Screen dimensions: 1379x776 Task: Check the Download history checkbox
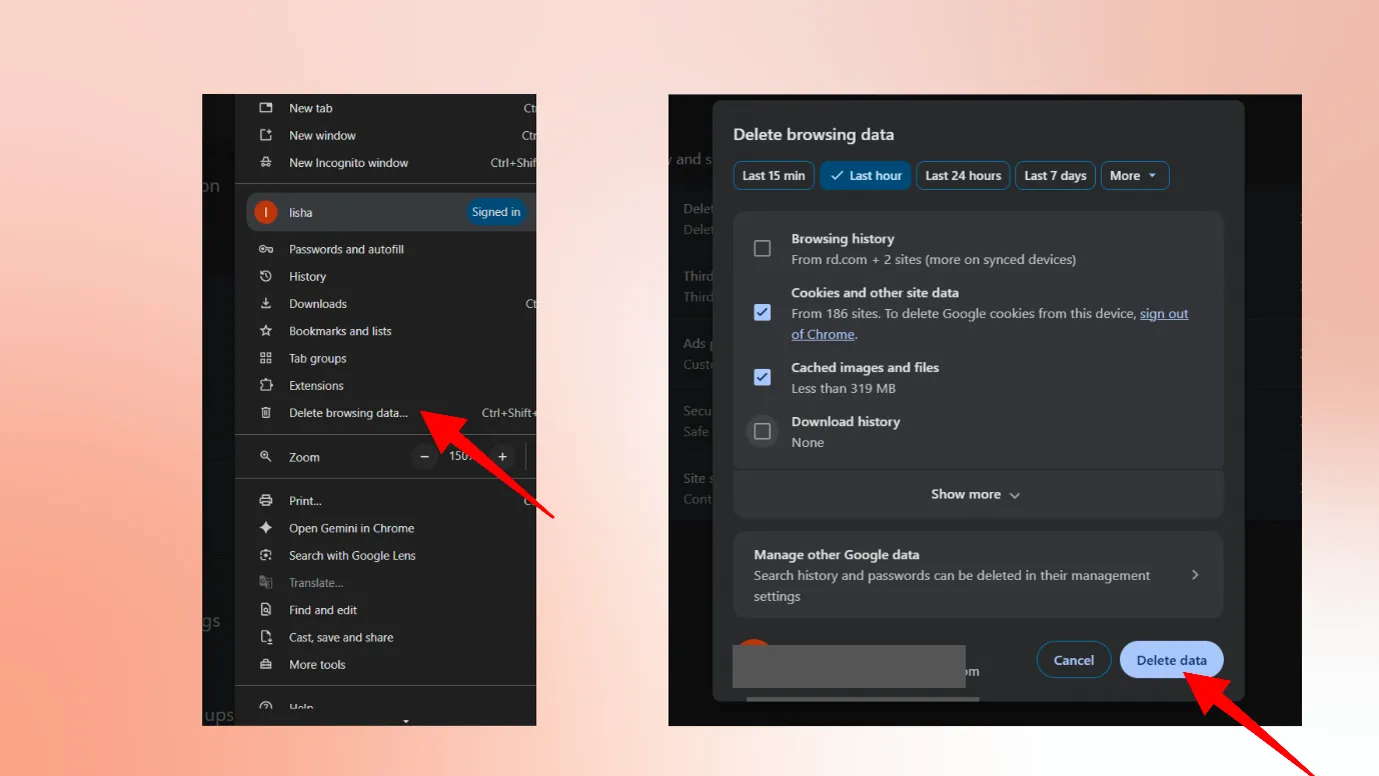click(x=762, y=431)
